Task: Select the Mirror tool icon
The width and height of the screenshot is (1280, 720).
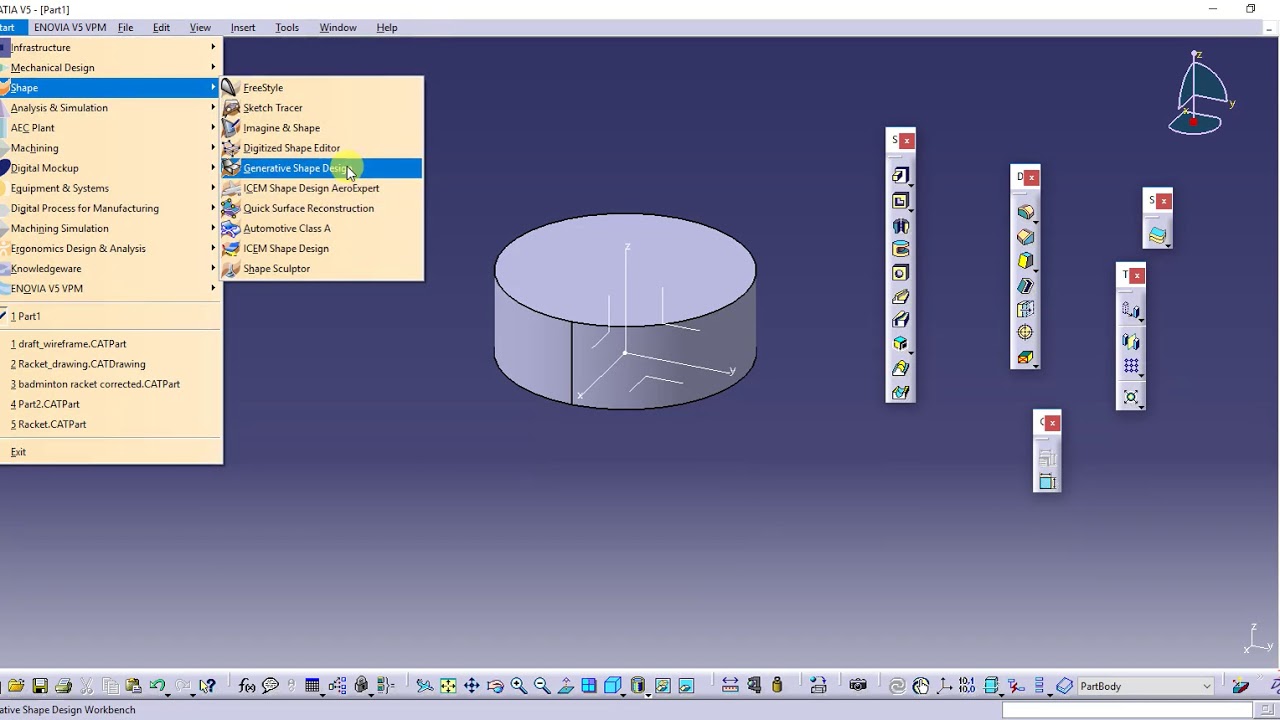Action: [1131, 343]
